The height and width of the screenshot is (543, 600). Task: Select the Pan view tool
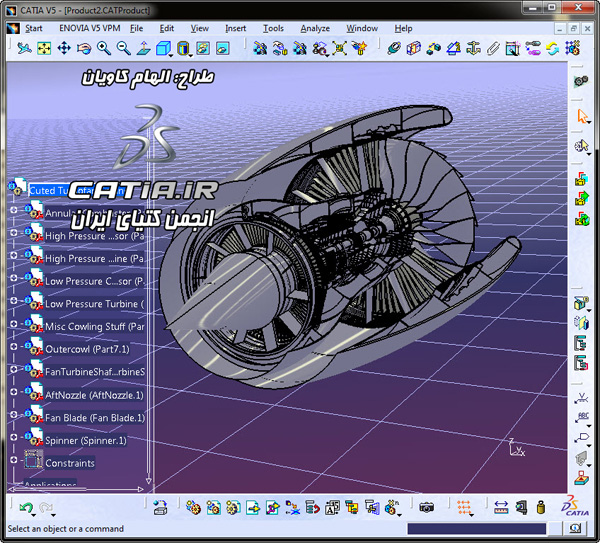click(x=64, y=49)
